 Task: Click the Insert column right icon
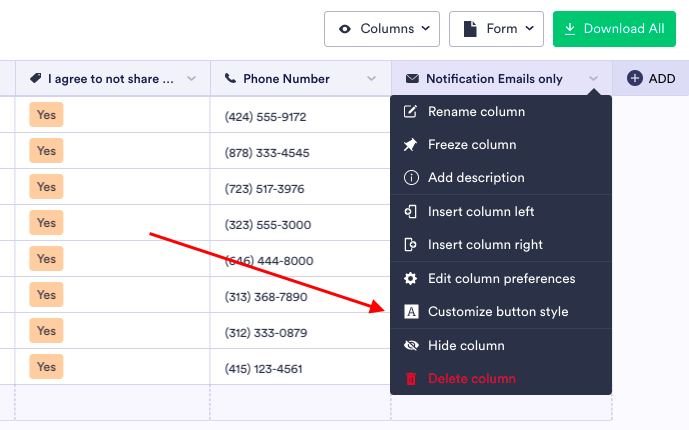tap(410, 245)
